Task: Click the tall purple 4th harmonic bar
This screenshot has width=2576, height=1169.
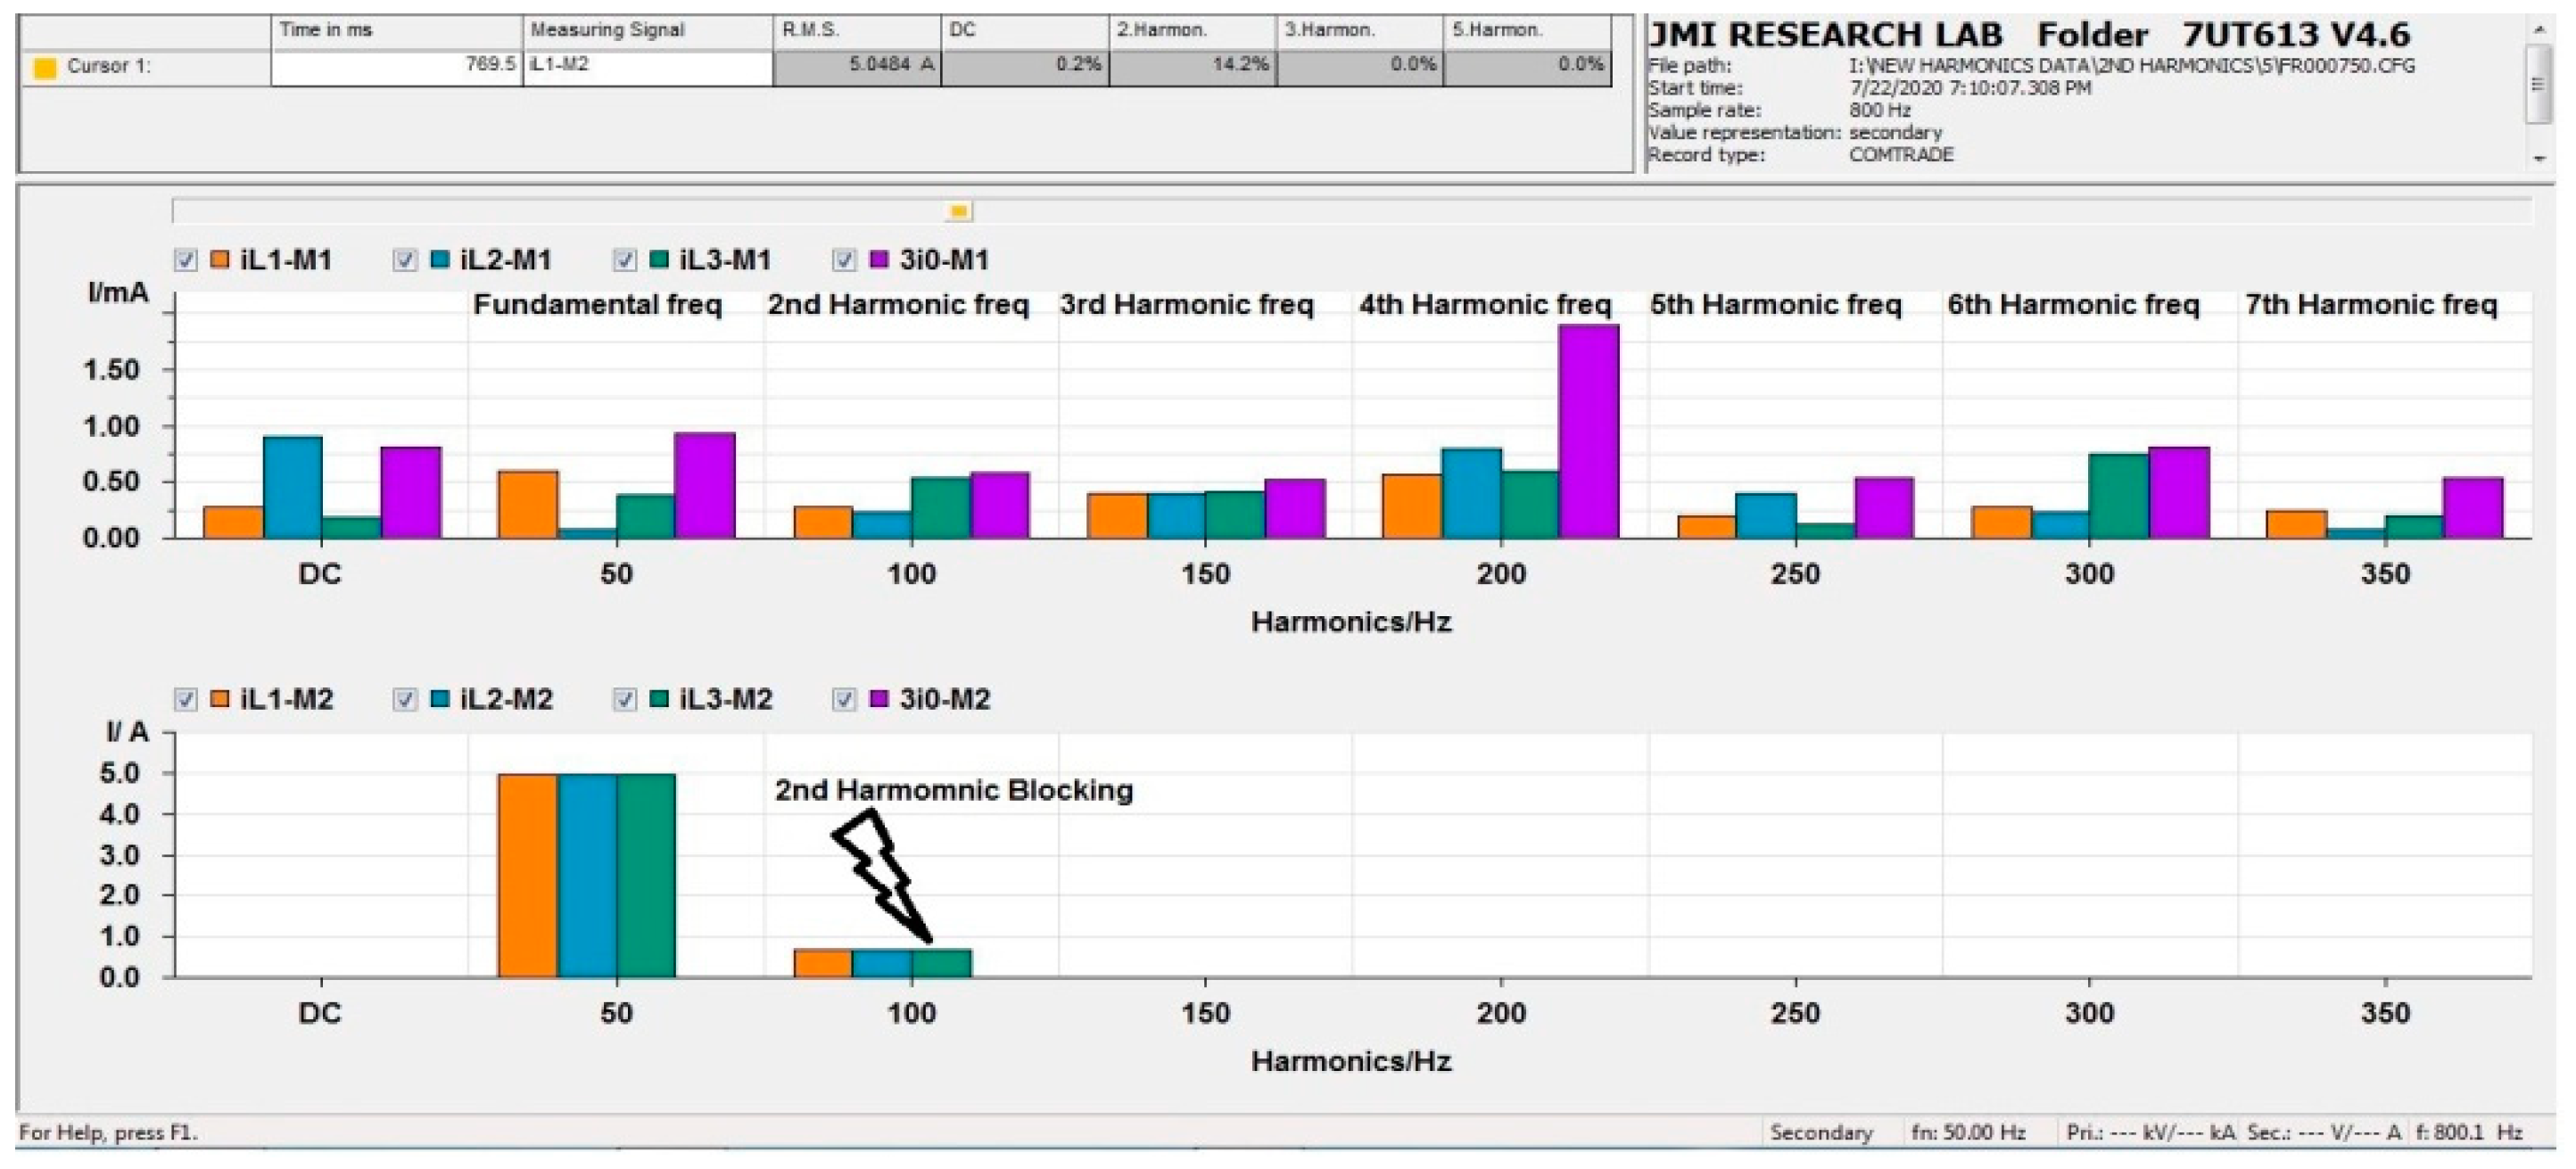Action: pyautogui.click(x=1588, y=430)
